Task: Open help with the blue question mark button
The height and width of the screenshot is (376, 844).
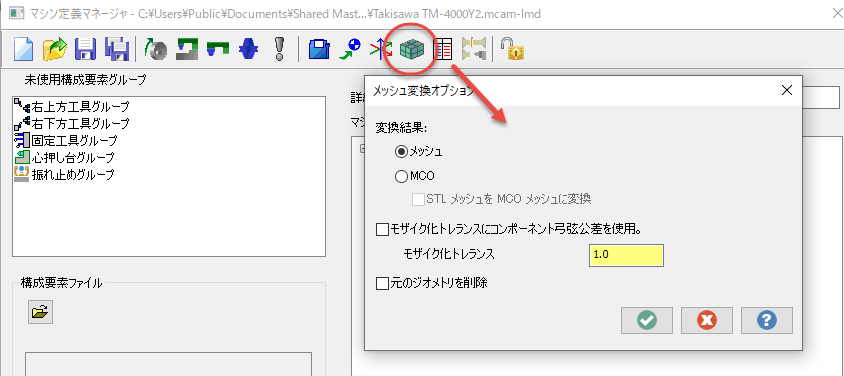Action: coord(766,321)
